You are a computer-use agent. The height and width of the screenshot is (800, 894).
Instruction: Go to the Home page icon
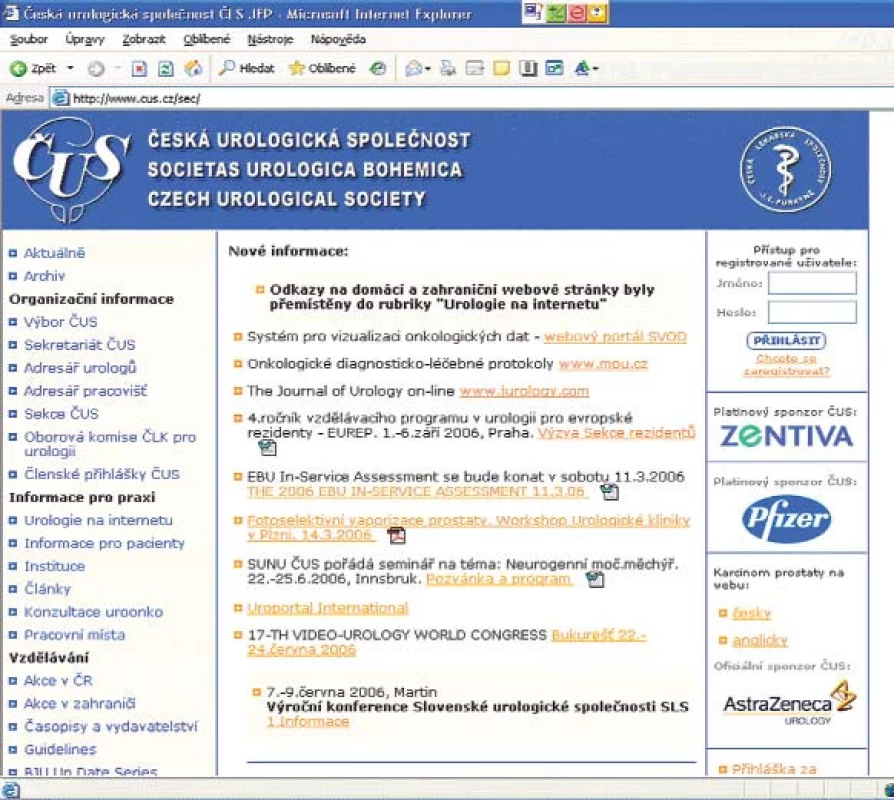[x=193, y=68]
